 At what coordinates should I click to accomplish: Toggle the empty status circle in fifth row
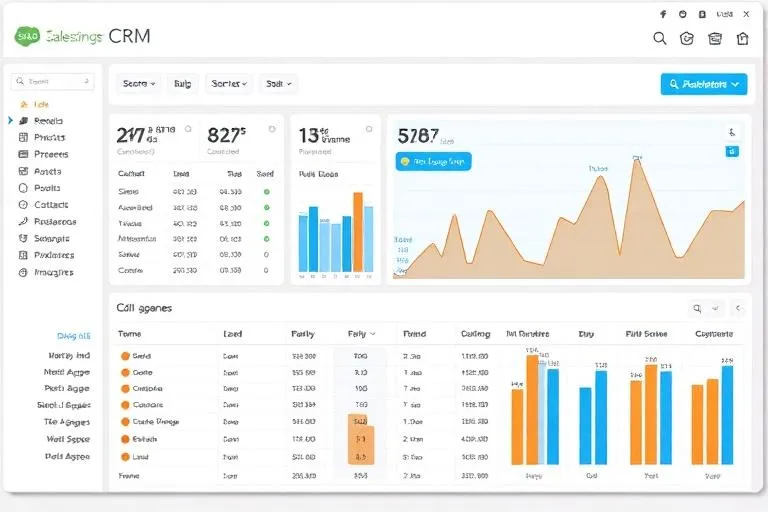pyautogui.click(x=266, y=255)
